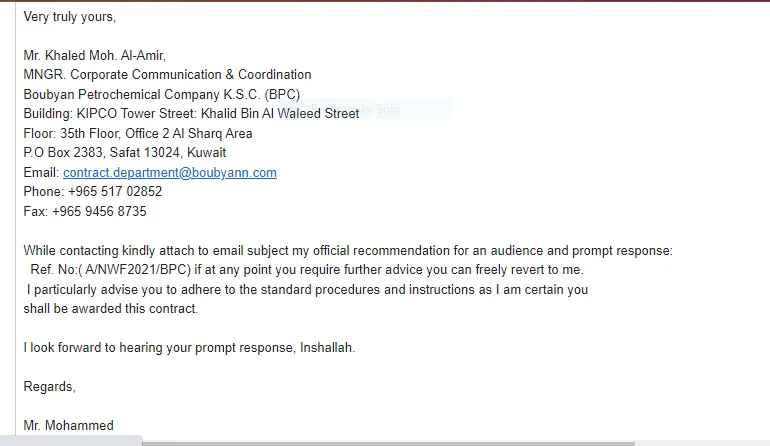Click the "I look forward to hearing" sentence
770x446 pixels.
[x=189, y=348]
